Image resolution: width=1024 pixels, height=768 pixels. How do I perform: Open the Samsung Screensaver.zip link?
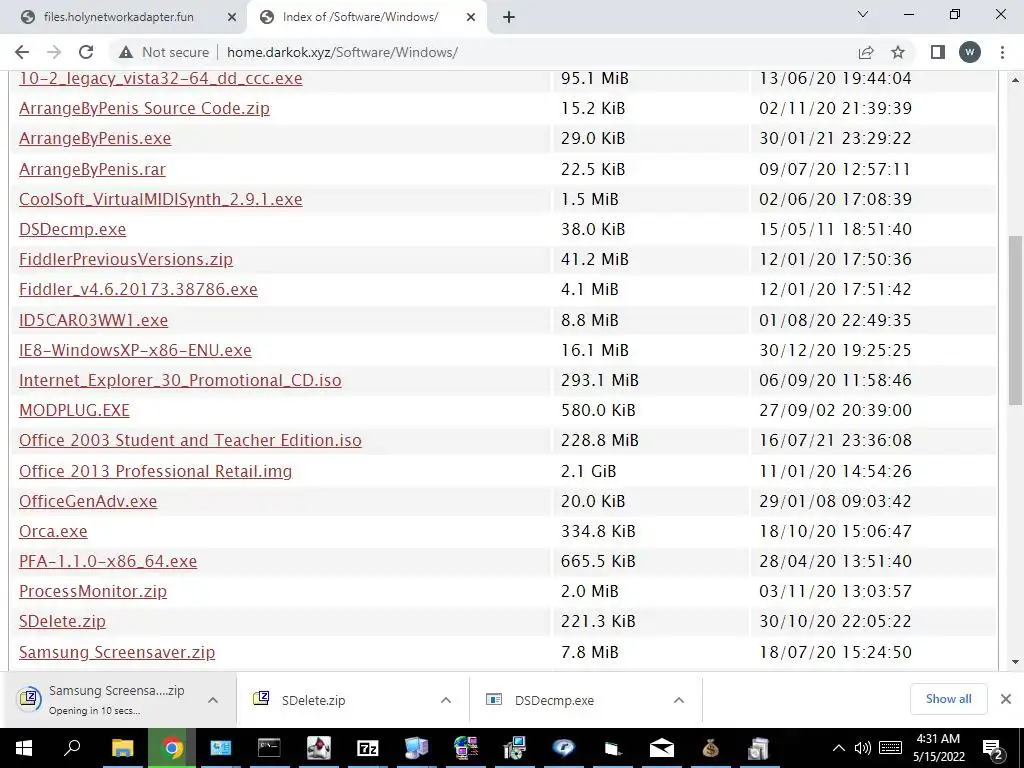pyautogui.click(x=117, y=652)
